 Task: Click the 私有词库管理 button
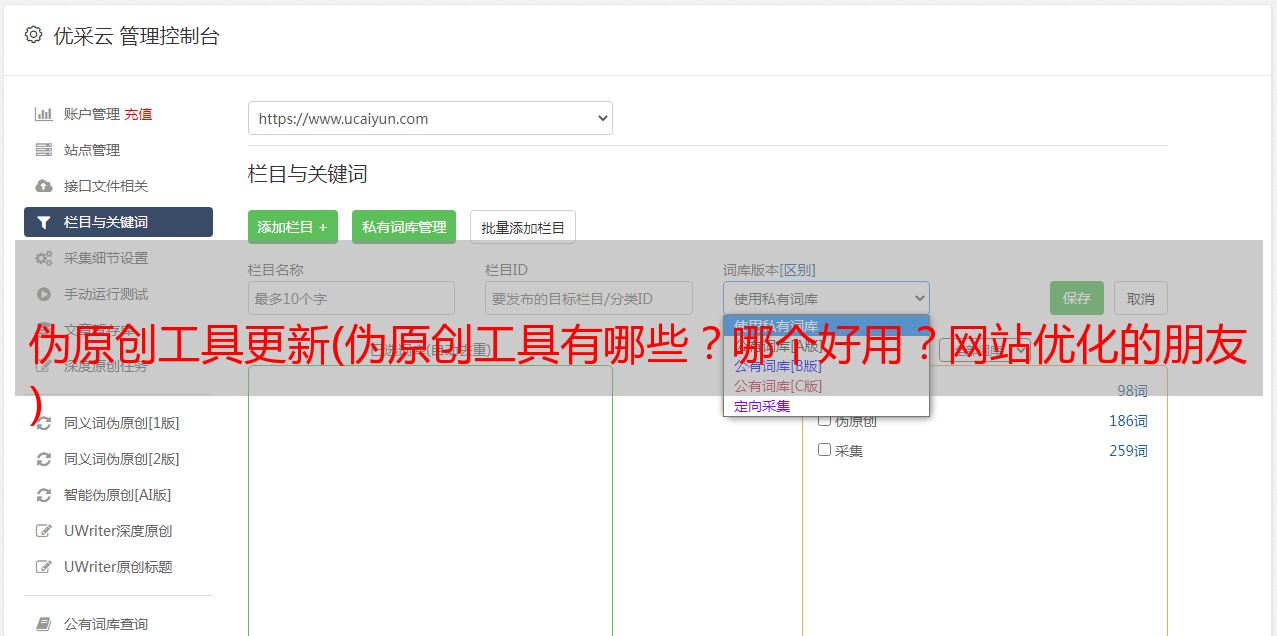(404, 227)
